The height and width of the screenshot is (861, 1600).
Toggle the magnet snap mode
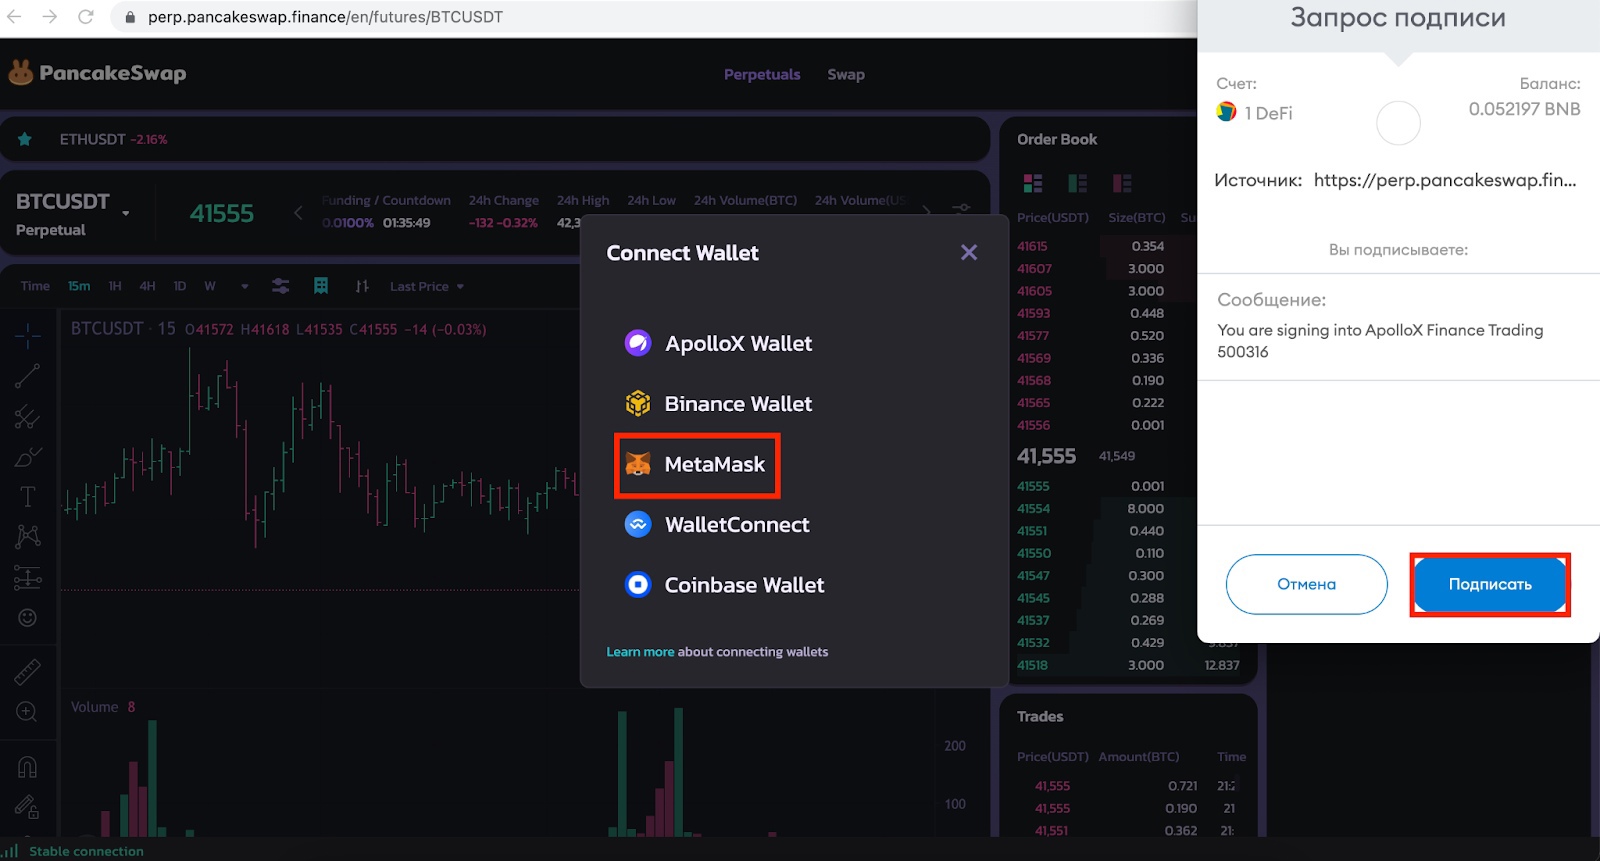27,767
